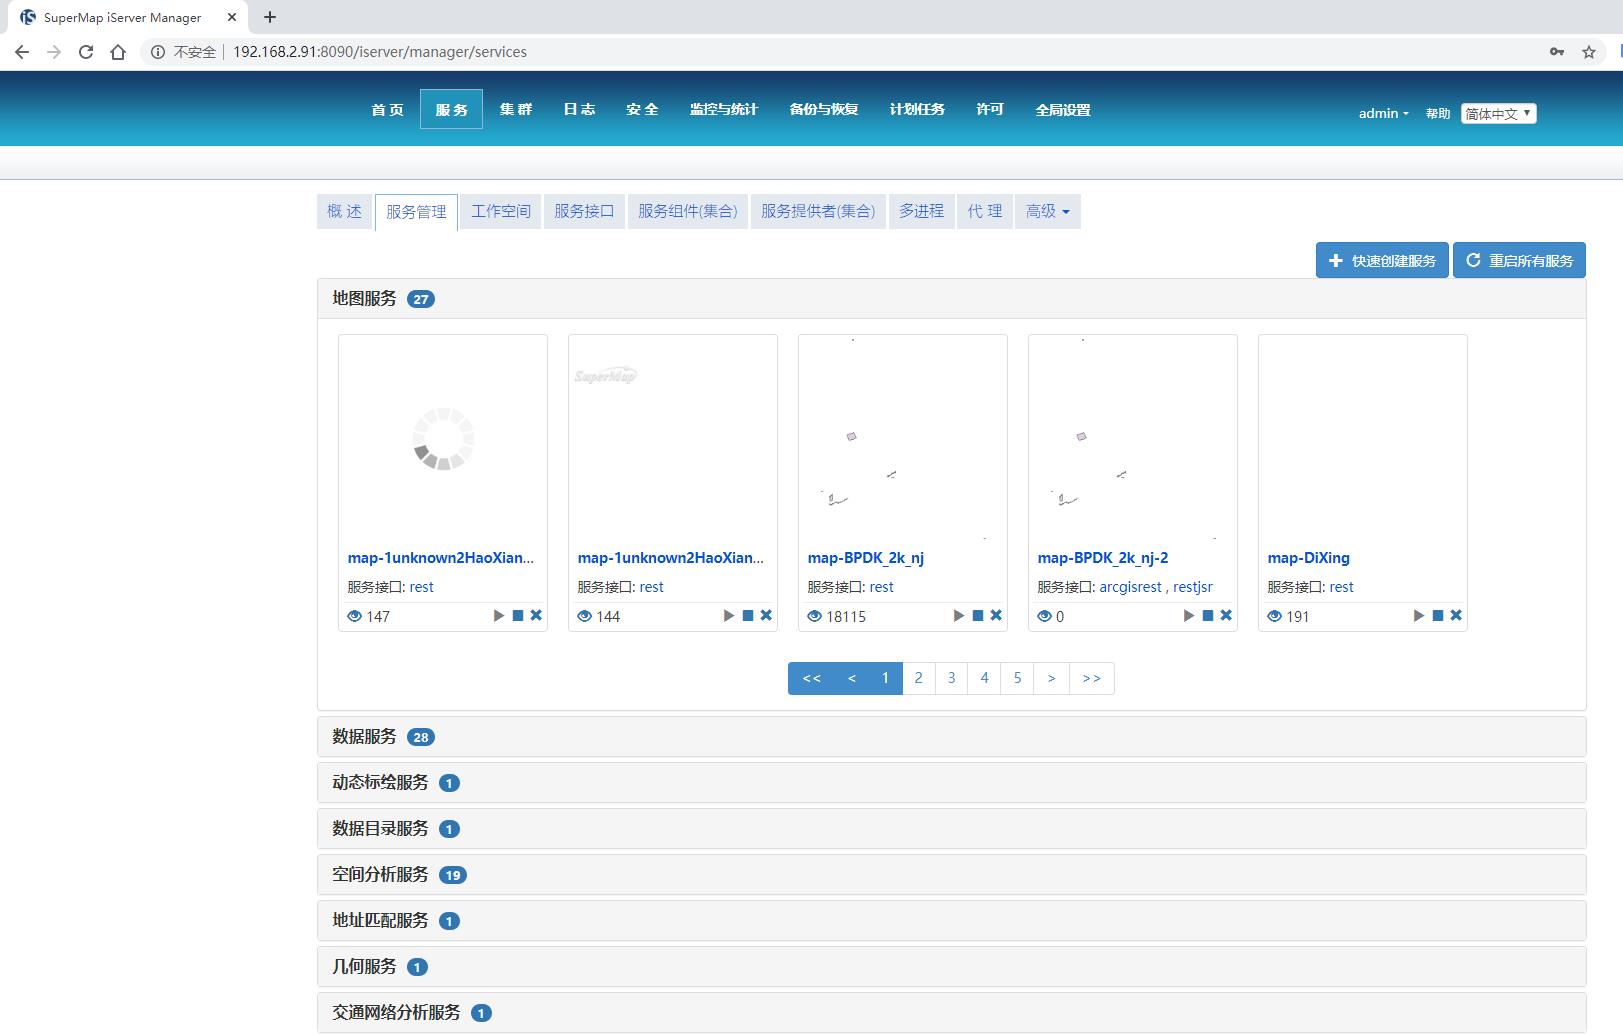This screenshot has width=1623, height=1036.
Task: Go to 首页 in the top navigation
Action: tap(388, 109)
